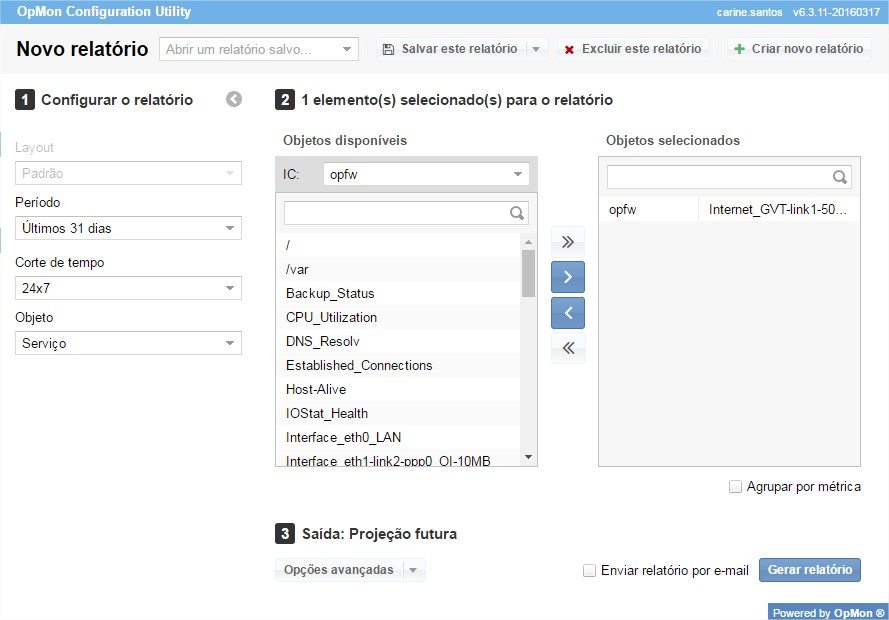Open the IC opfw combo box

tap(426, 174)
